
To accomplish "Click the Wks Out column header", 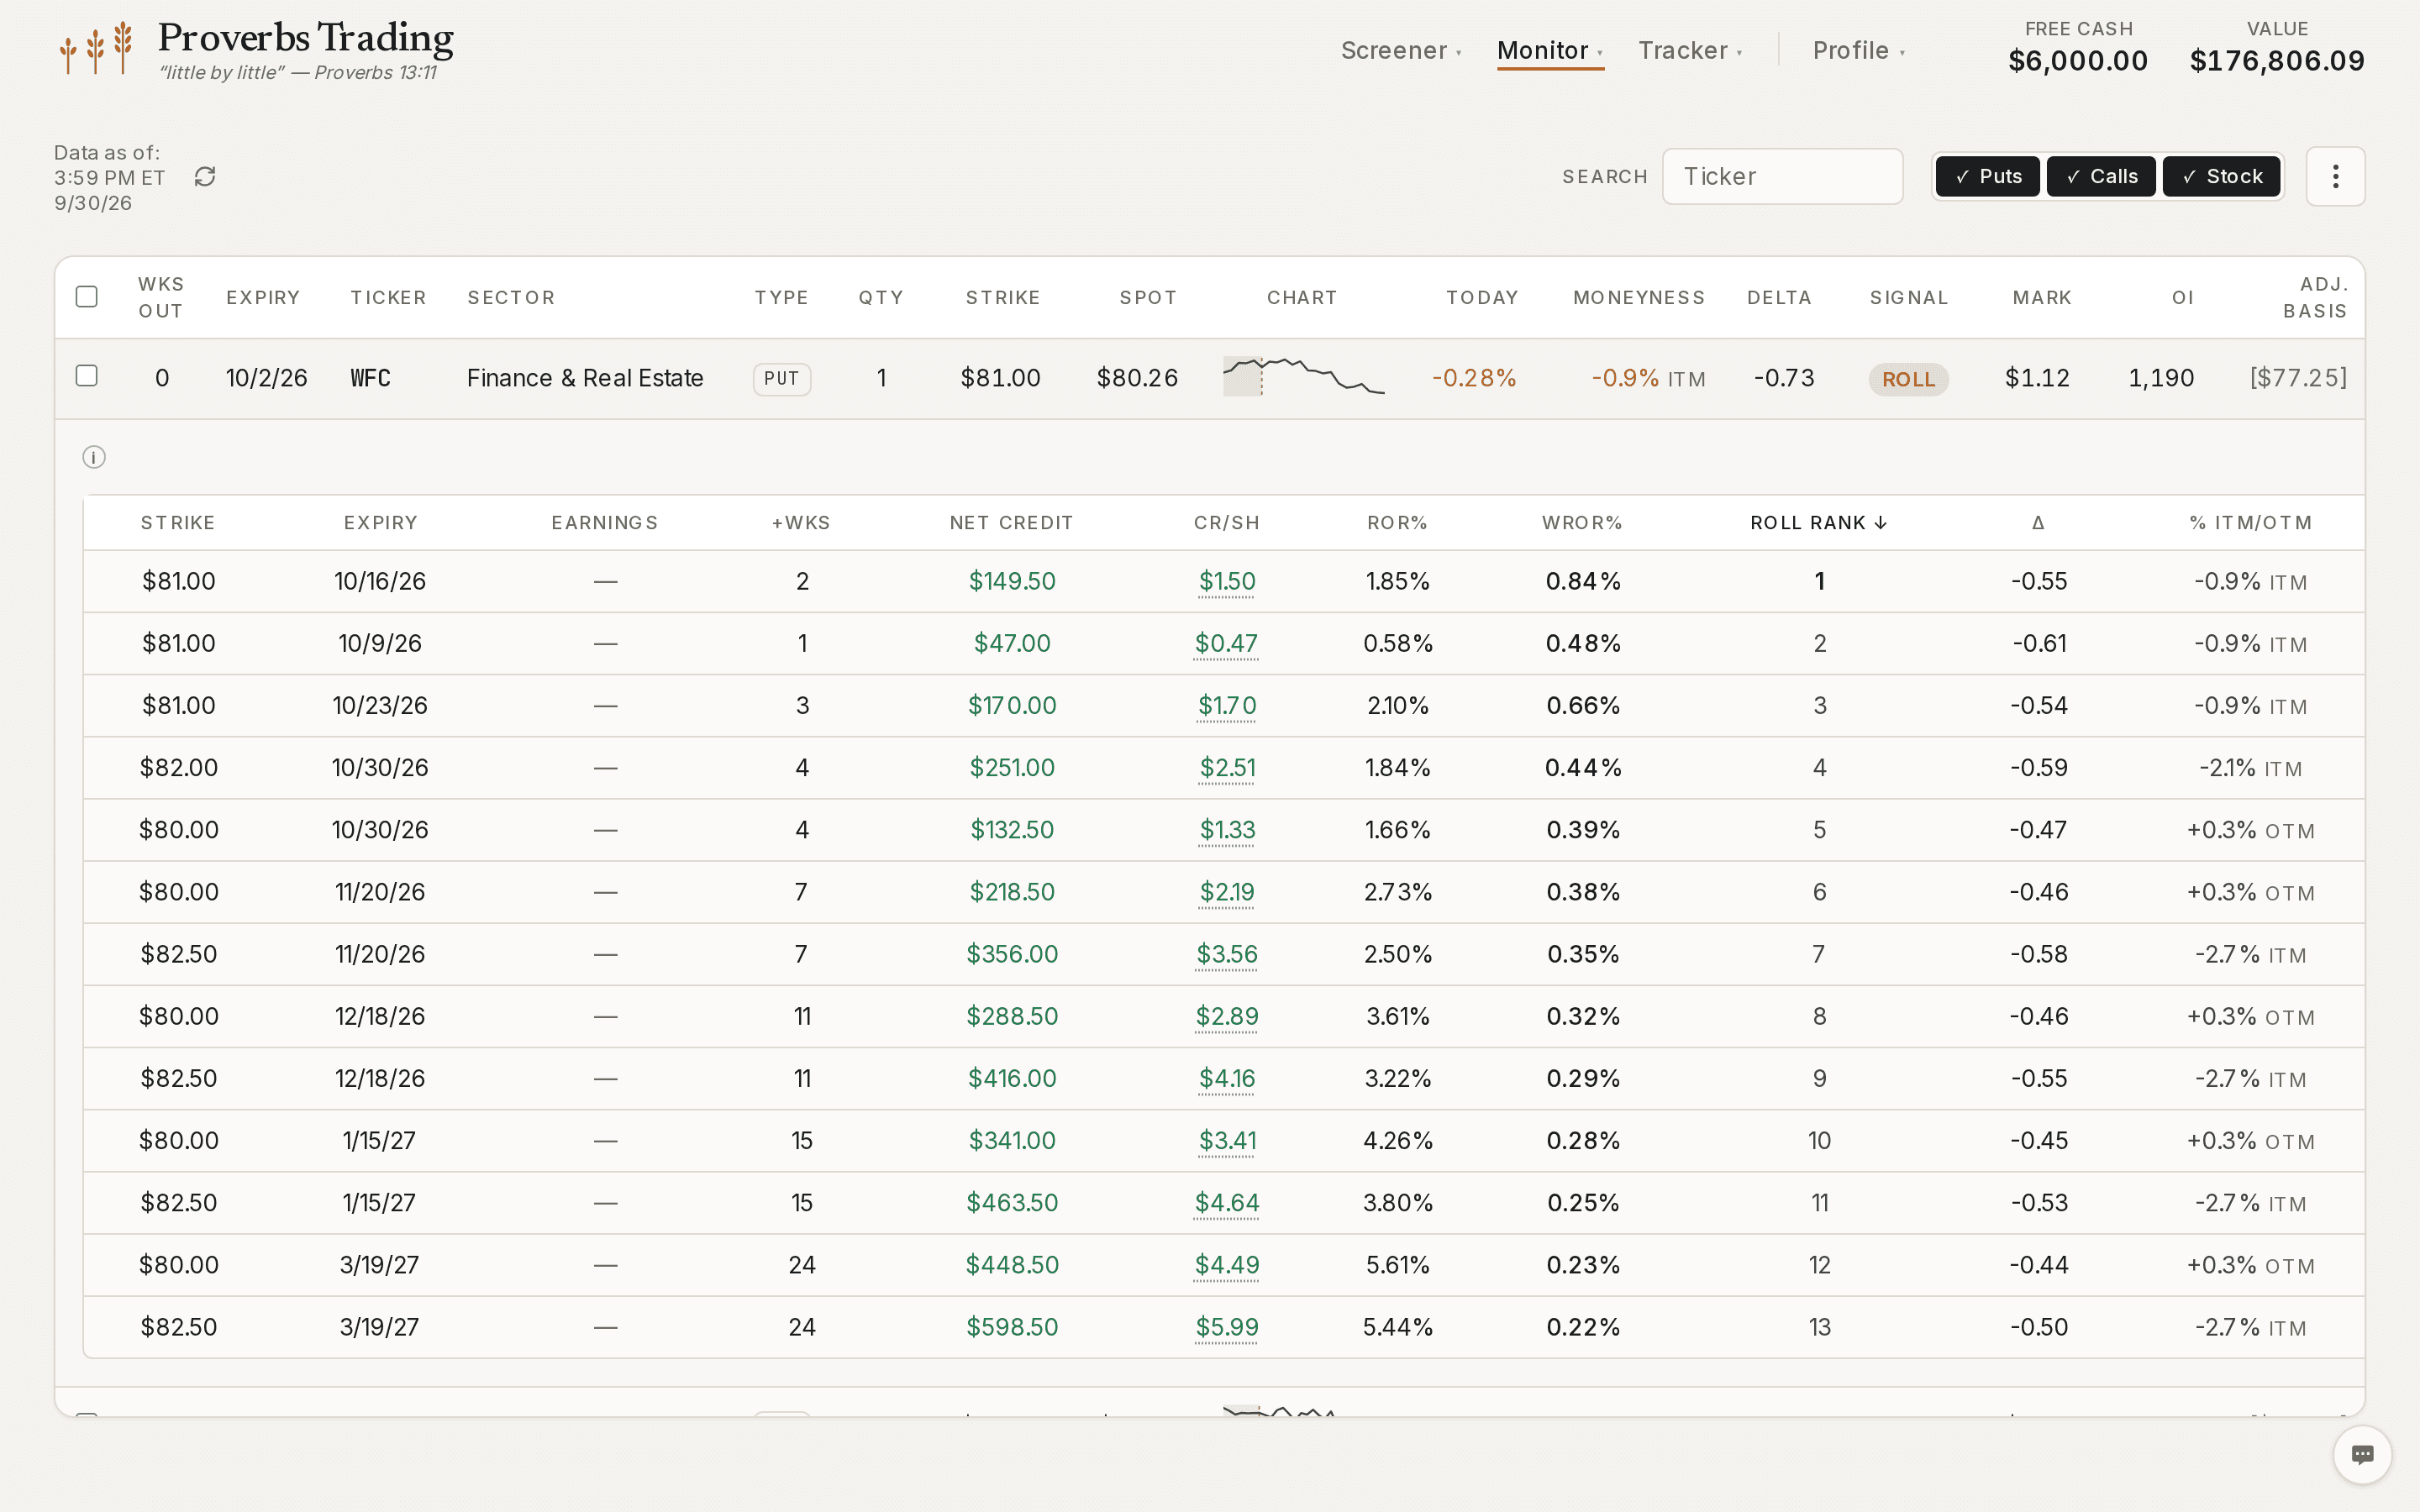I will coord(161,297).
